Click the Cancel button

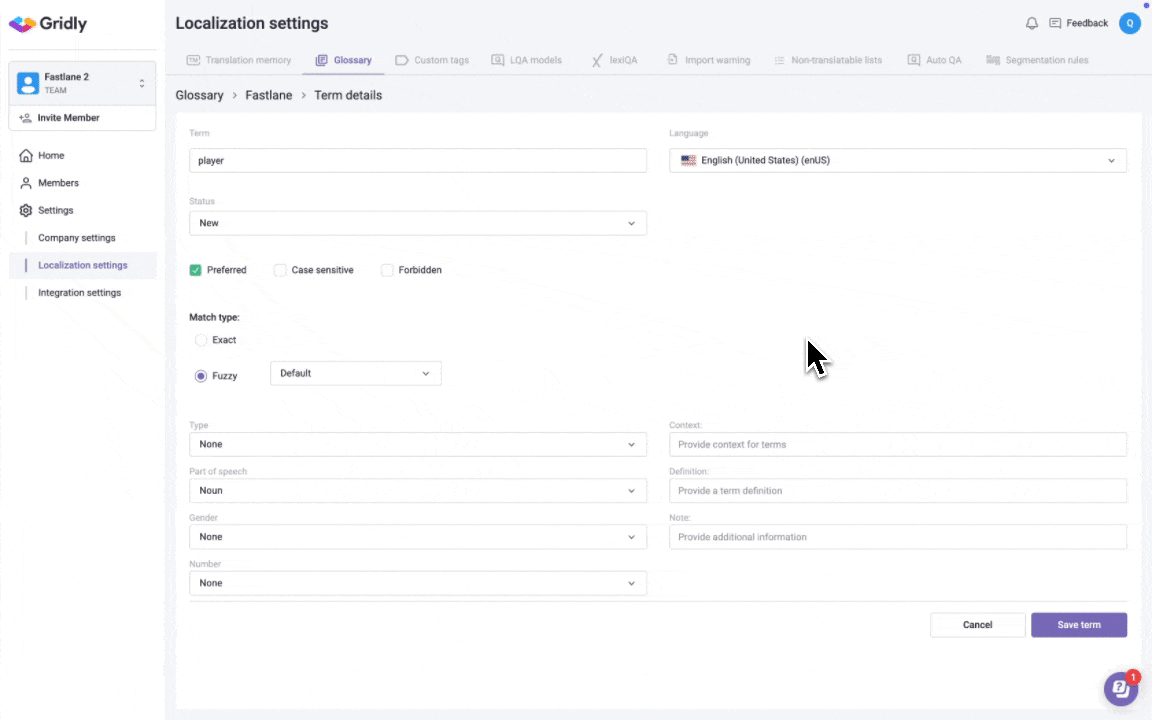[977, 625]
